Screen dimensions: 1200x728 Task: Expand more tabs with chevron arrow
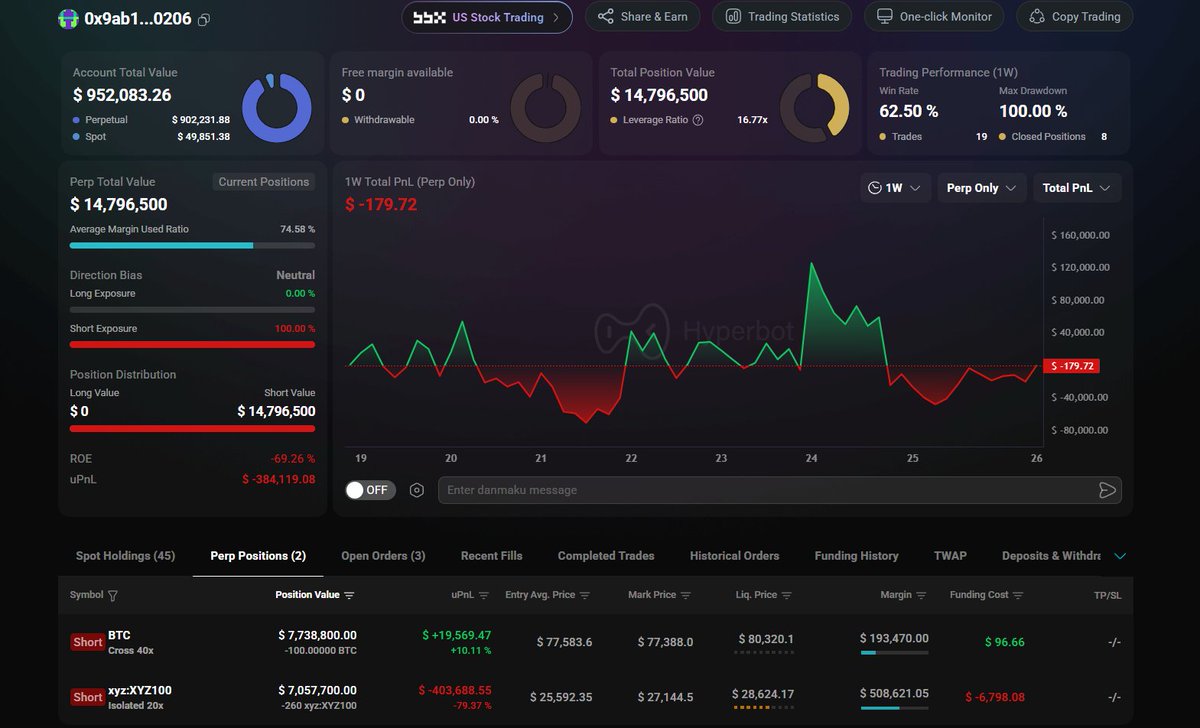pyautogui.click(x=1119, y=556)
